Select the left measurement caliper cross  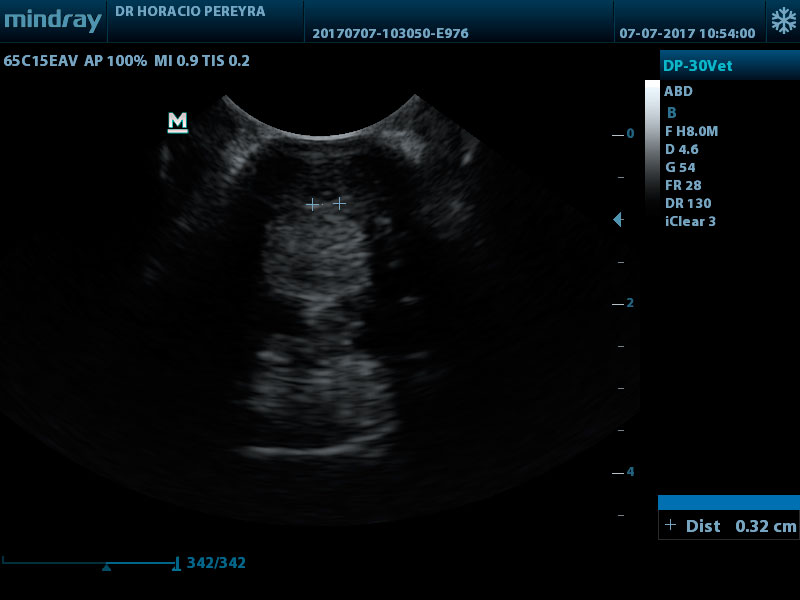(312, 205)
